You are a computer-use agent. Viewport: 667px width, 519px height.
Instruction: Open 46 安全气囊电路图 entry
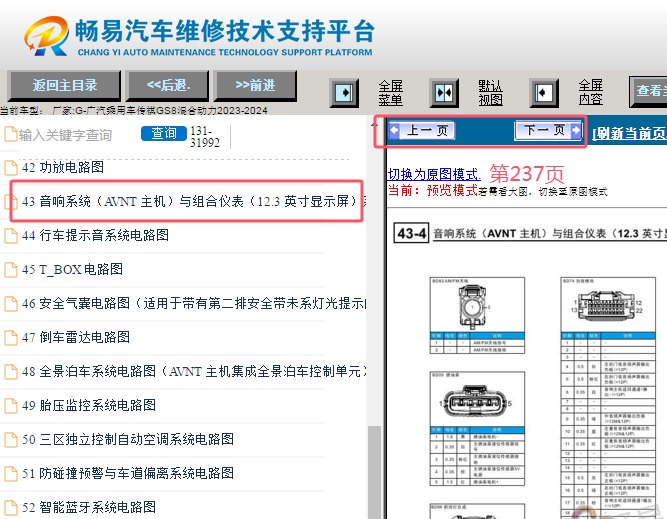pos(194,303)
